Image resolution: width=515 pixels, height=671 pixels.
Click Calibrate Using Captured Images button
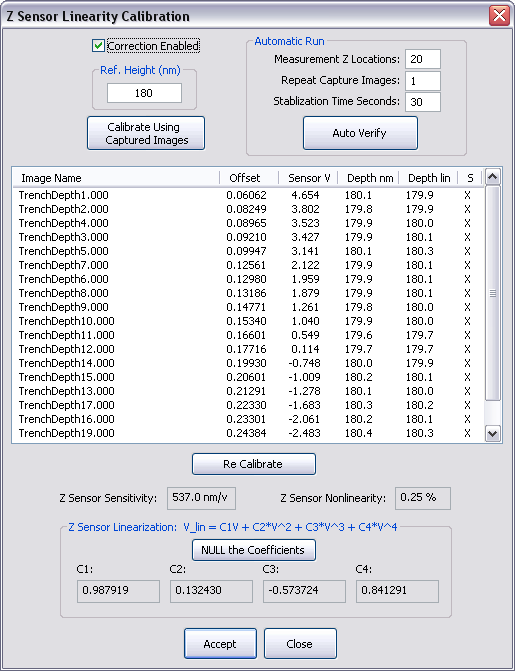146,134
